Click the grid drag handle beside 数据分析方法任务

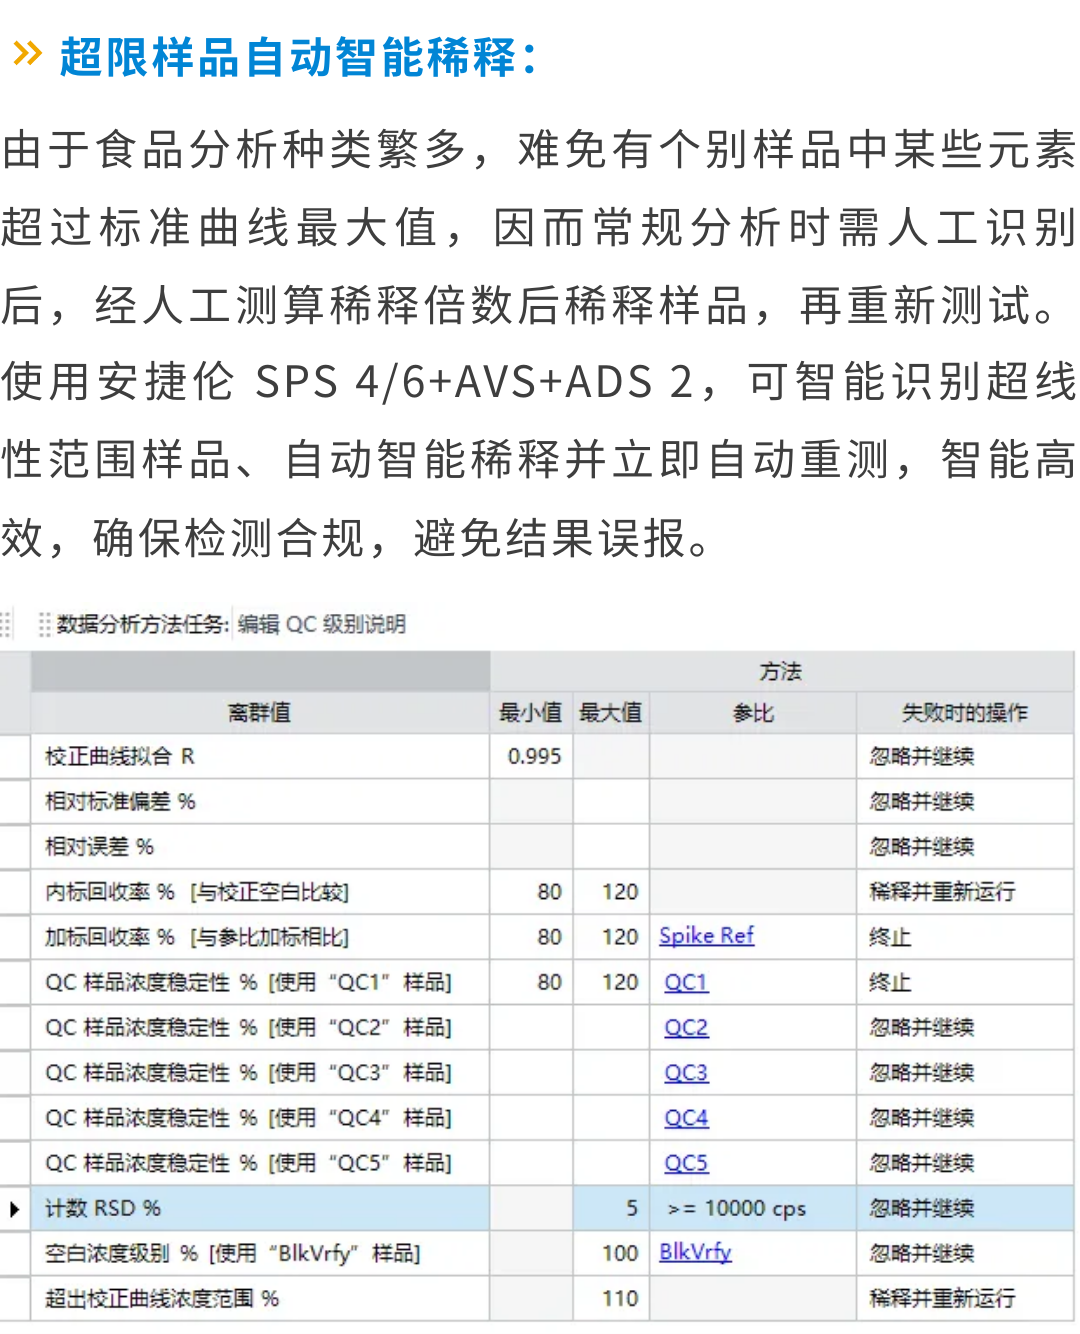pos(44,623)
